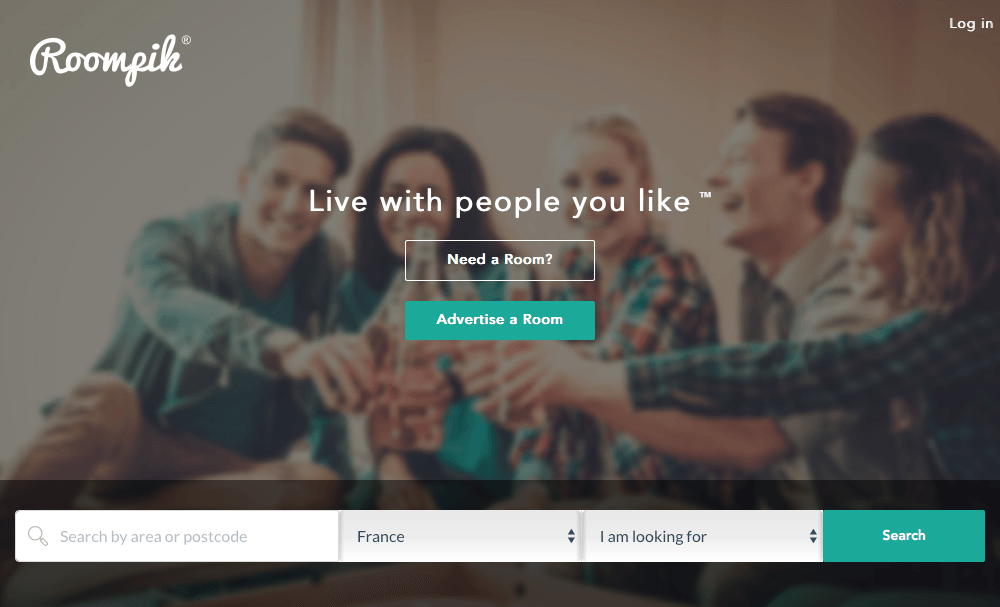The height and width of the screenshot is (607, 1000).
Task: Click the word 'France' in country selector
Action: pyautogui.click(x=381, y=537)
